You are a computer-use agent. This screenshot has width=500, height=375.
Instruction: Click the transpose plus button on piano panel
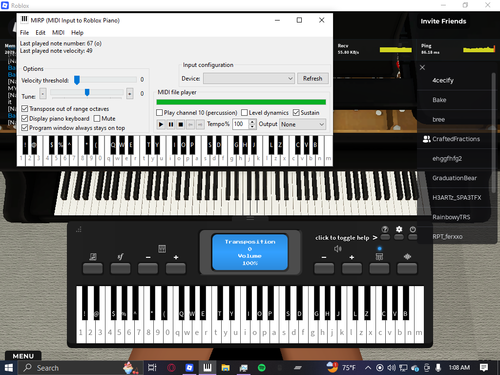pos(176,268)
